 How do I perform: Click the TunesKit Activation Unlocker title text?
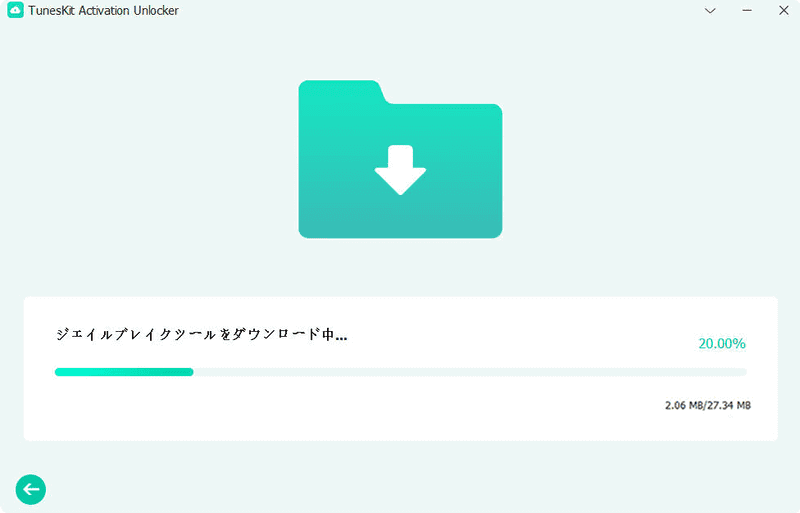(104, 10)
